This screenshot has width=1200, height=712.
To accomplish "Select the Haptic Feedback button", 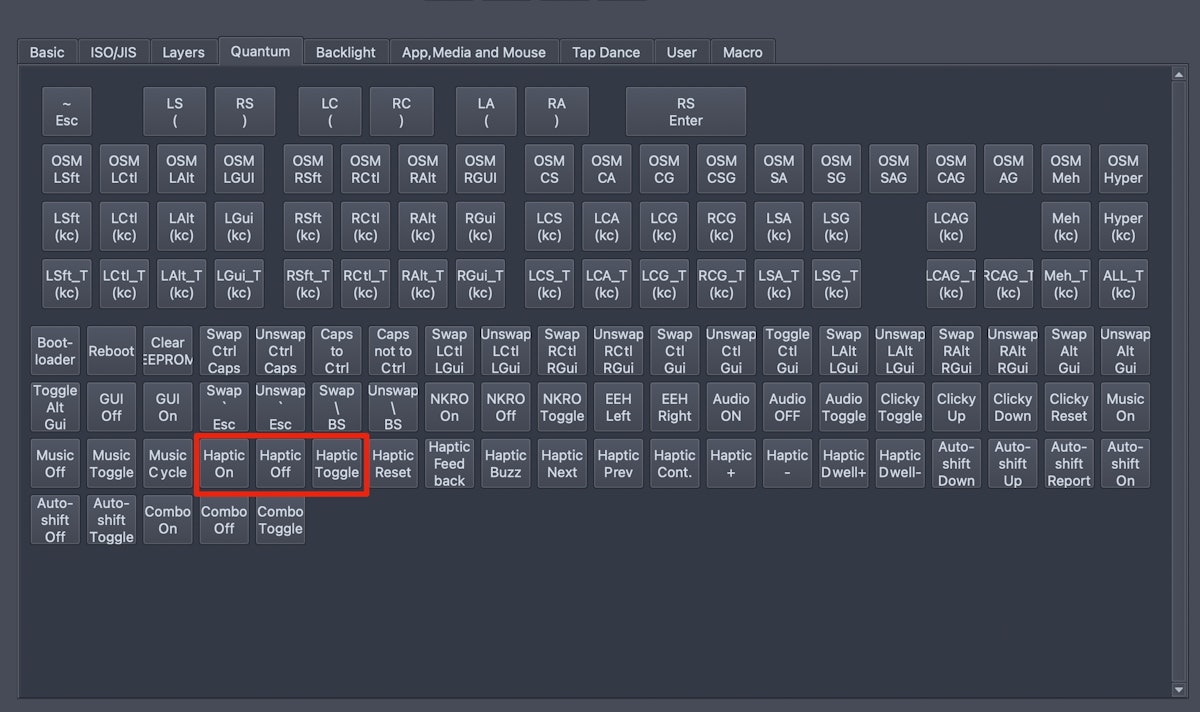I will (x=449, y=464).
